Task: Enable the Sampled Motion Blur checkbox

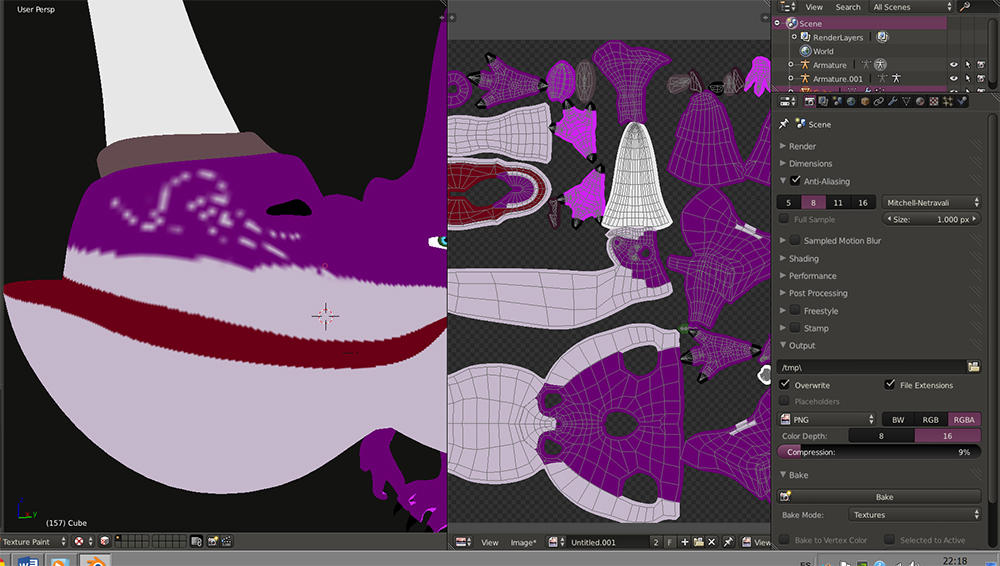Action: click(x=795, y=240)
